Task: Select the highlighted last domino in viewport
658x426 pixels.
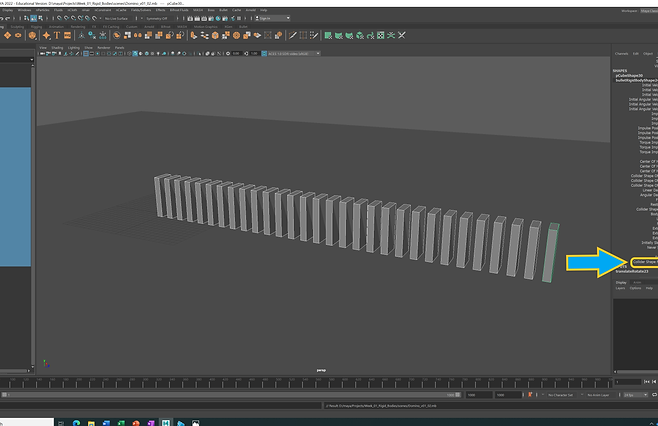Action: click(x=550, y=253)
